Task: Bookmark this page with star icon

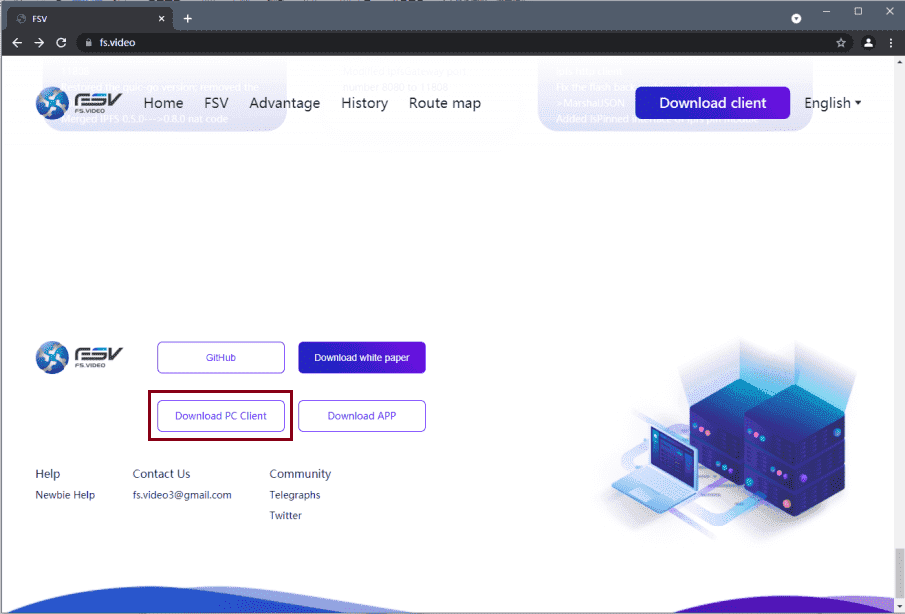Action: (841, 43)
